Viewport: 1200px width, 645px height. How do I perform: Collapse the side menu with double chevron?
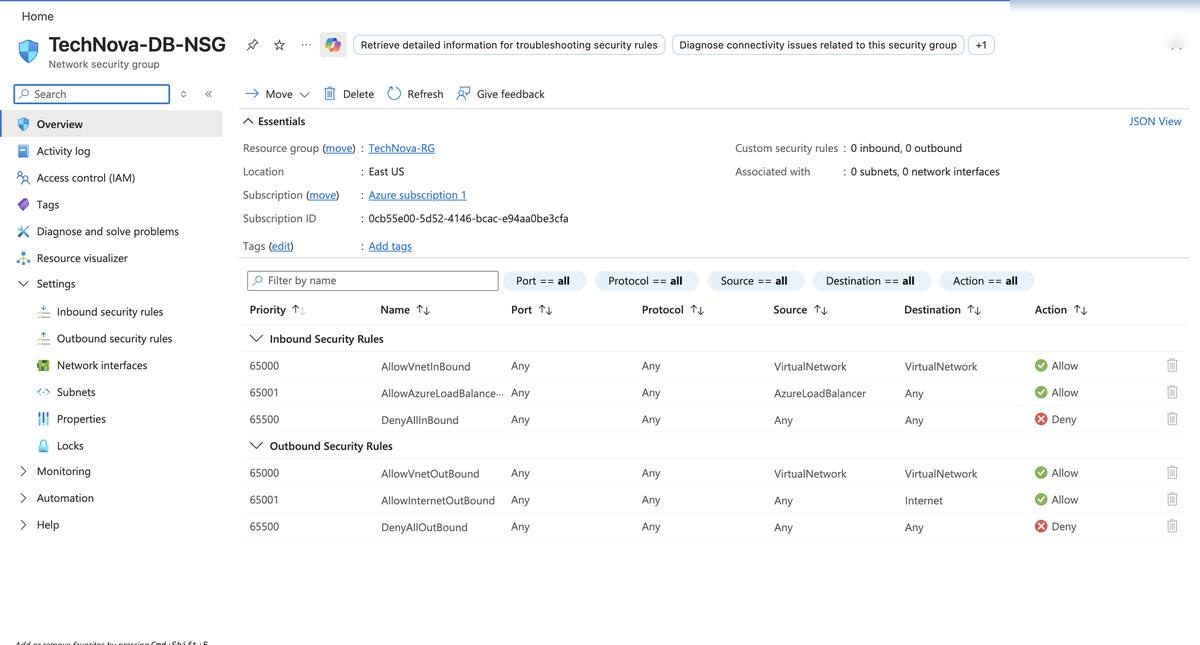(x=208, y=94)
